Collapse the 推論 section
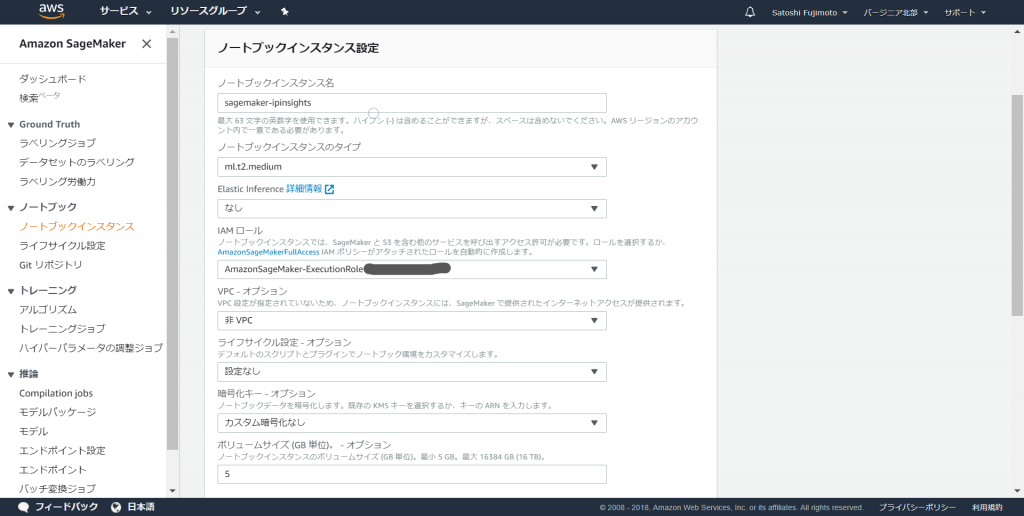Screen dimensions: 1024x516 pyautogui.click(x=11, y=375)
